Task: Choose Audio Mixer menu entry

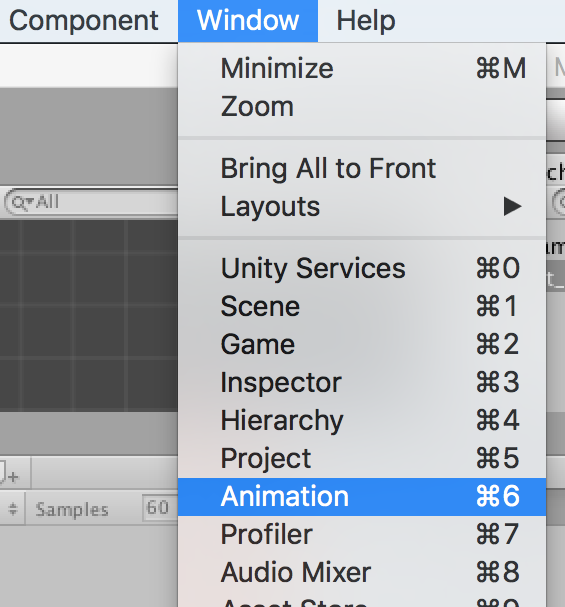Action: coord(362,572)
